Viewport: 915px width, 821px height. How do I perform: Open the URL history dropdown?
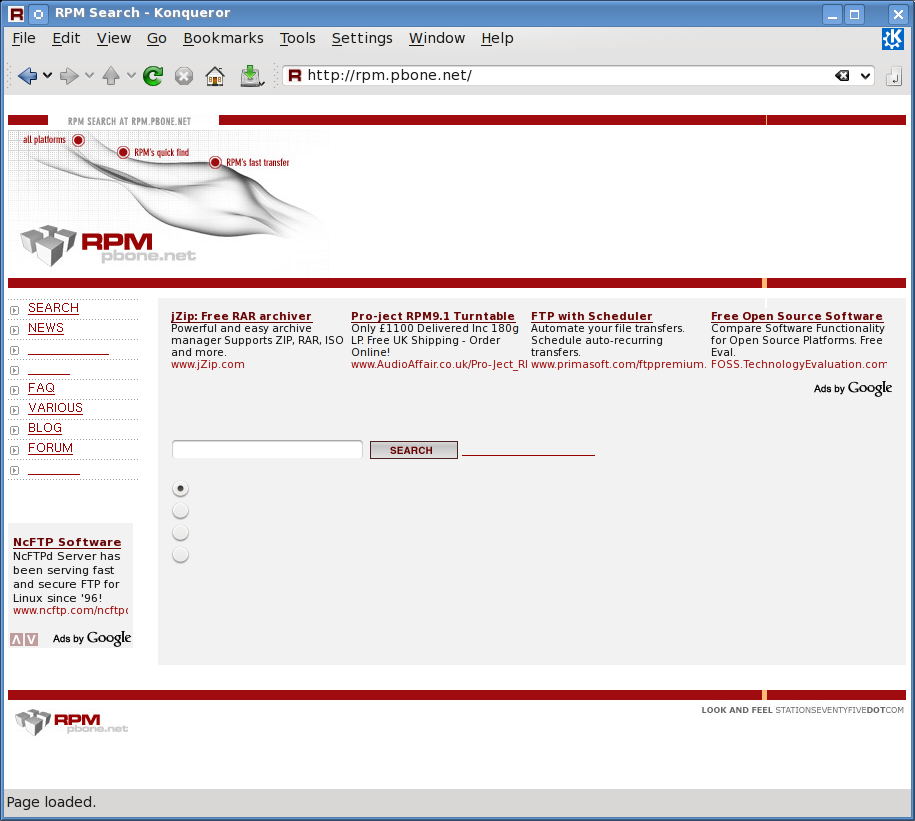[x=865, y=76]
